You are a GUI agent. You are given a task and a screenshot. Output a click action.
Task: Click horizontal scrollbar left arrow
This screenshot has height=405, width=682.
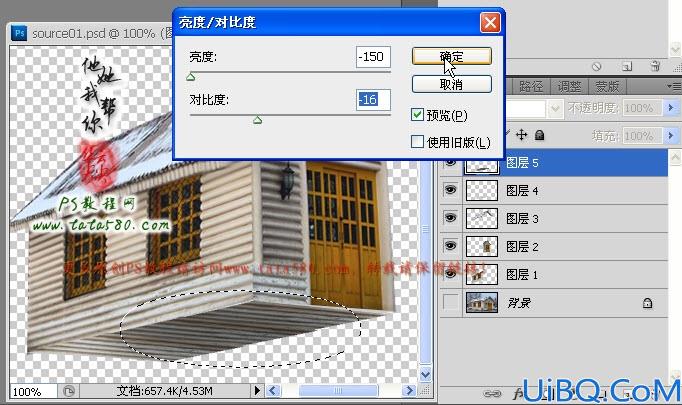pyautogui.click(x=273, y=391)
